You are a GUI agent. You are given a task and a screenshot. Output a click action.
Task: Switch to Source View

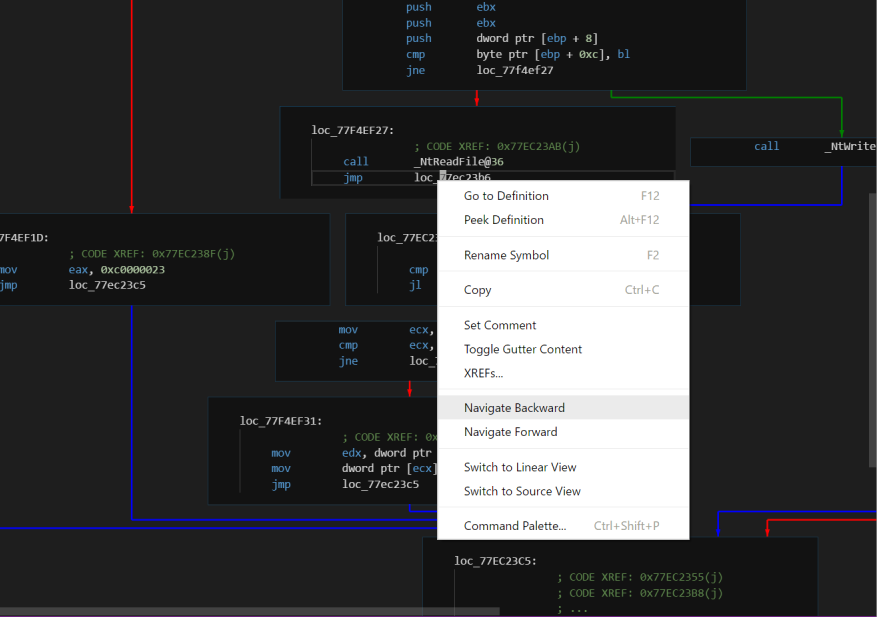point(562,491)
